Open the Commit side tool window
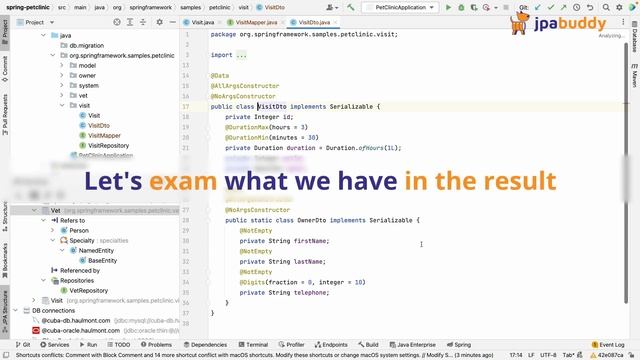 click(x=5, y=69)
